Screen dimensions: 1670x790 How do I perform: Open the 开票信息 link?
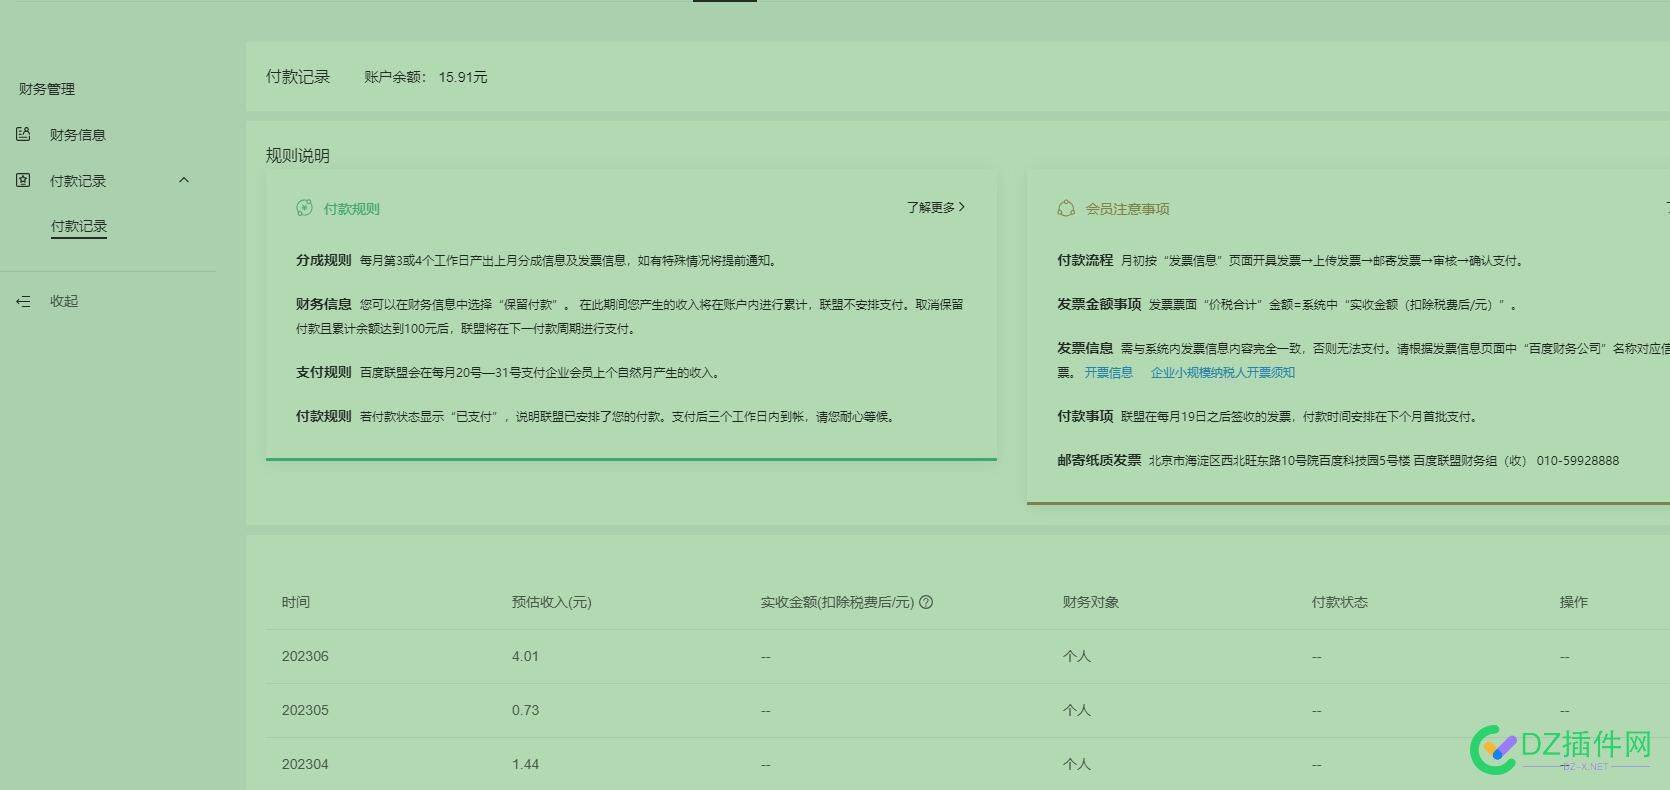click(1109, 372)
